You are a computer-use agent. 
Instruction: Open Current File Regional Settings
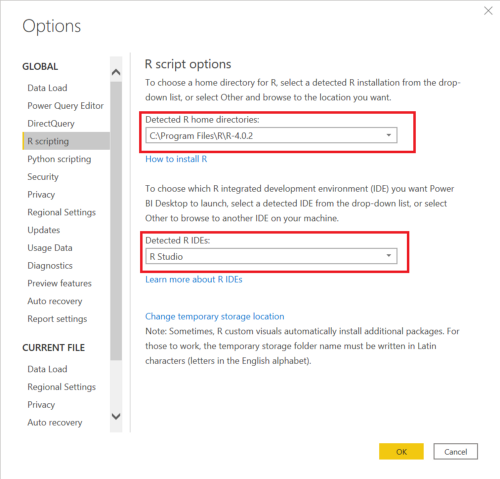[62, 387]
